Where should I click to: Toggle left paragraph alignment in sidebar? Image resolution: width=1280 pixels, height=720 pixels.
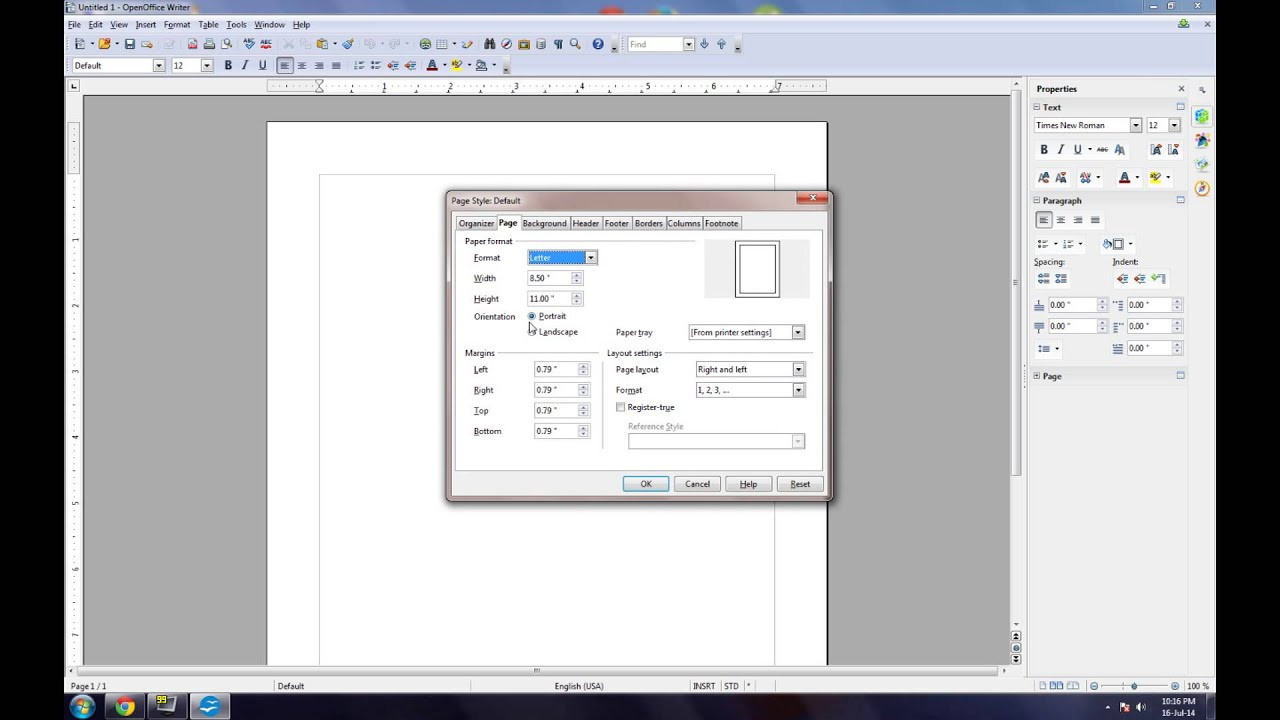tap(1044, 220)
